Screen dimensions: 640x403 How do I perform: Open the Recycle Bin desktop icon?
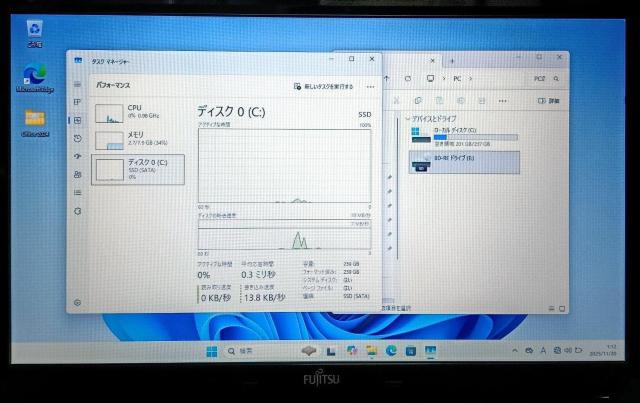(35, 33)
